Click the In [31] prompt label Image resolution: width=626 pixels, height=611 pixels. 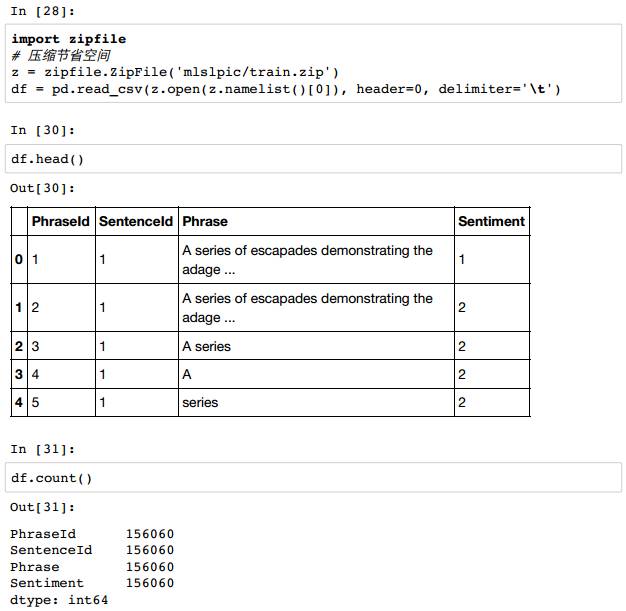(x=40, y=450)
